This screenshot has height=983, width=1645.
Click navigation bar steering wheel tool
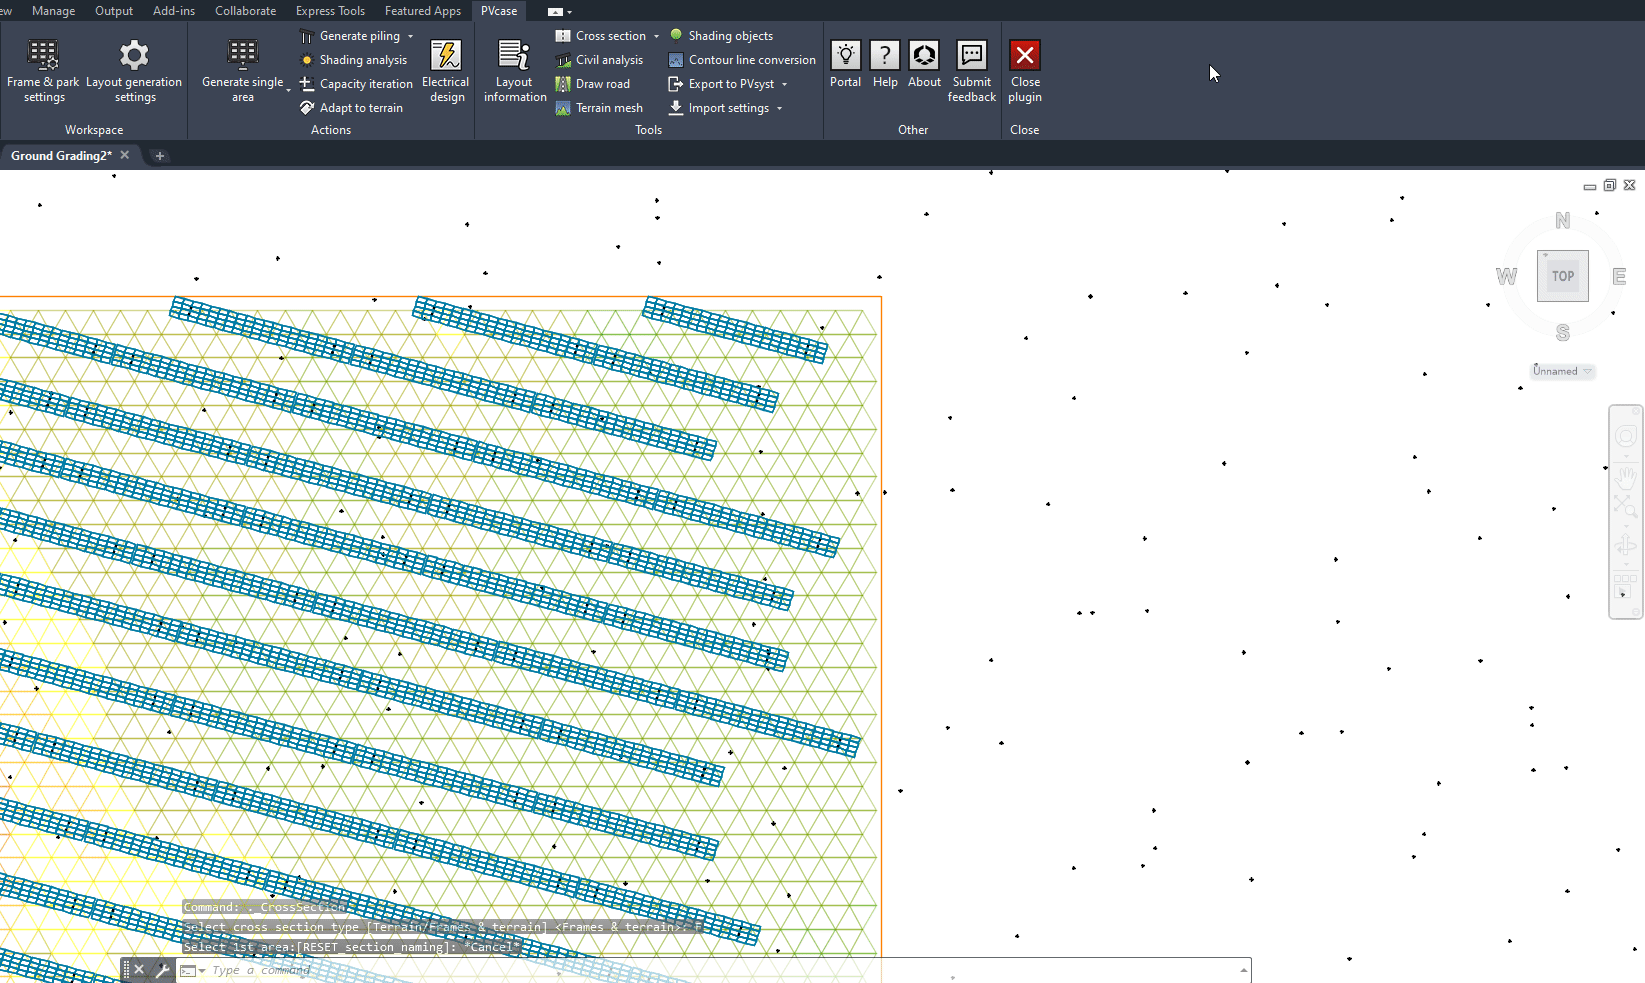point(1626,436)
